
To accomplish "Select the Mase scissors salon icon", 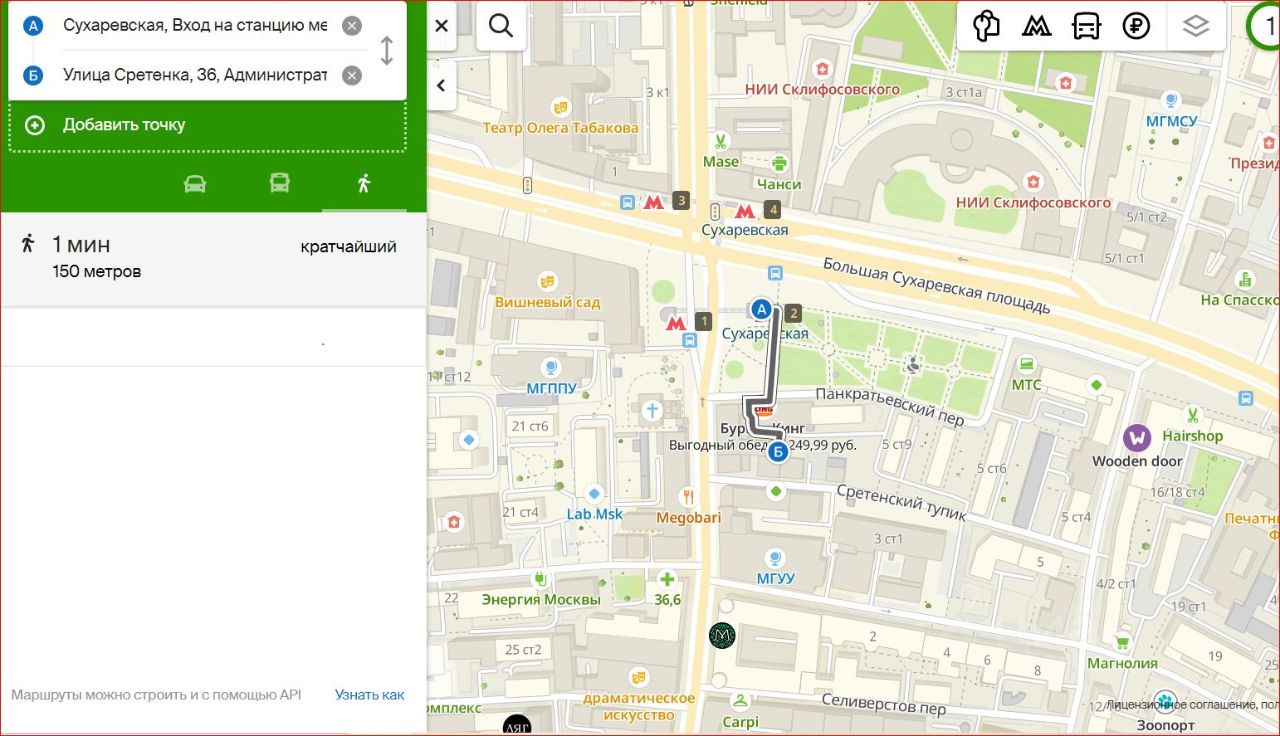I will pyautogui.click(x=720, y=140).
